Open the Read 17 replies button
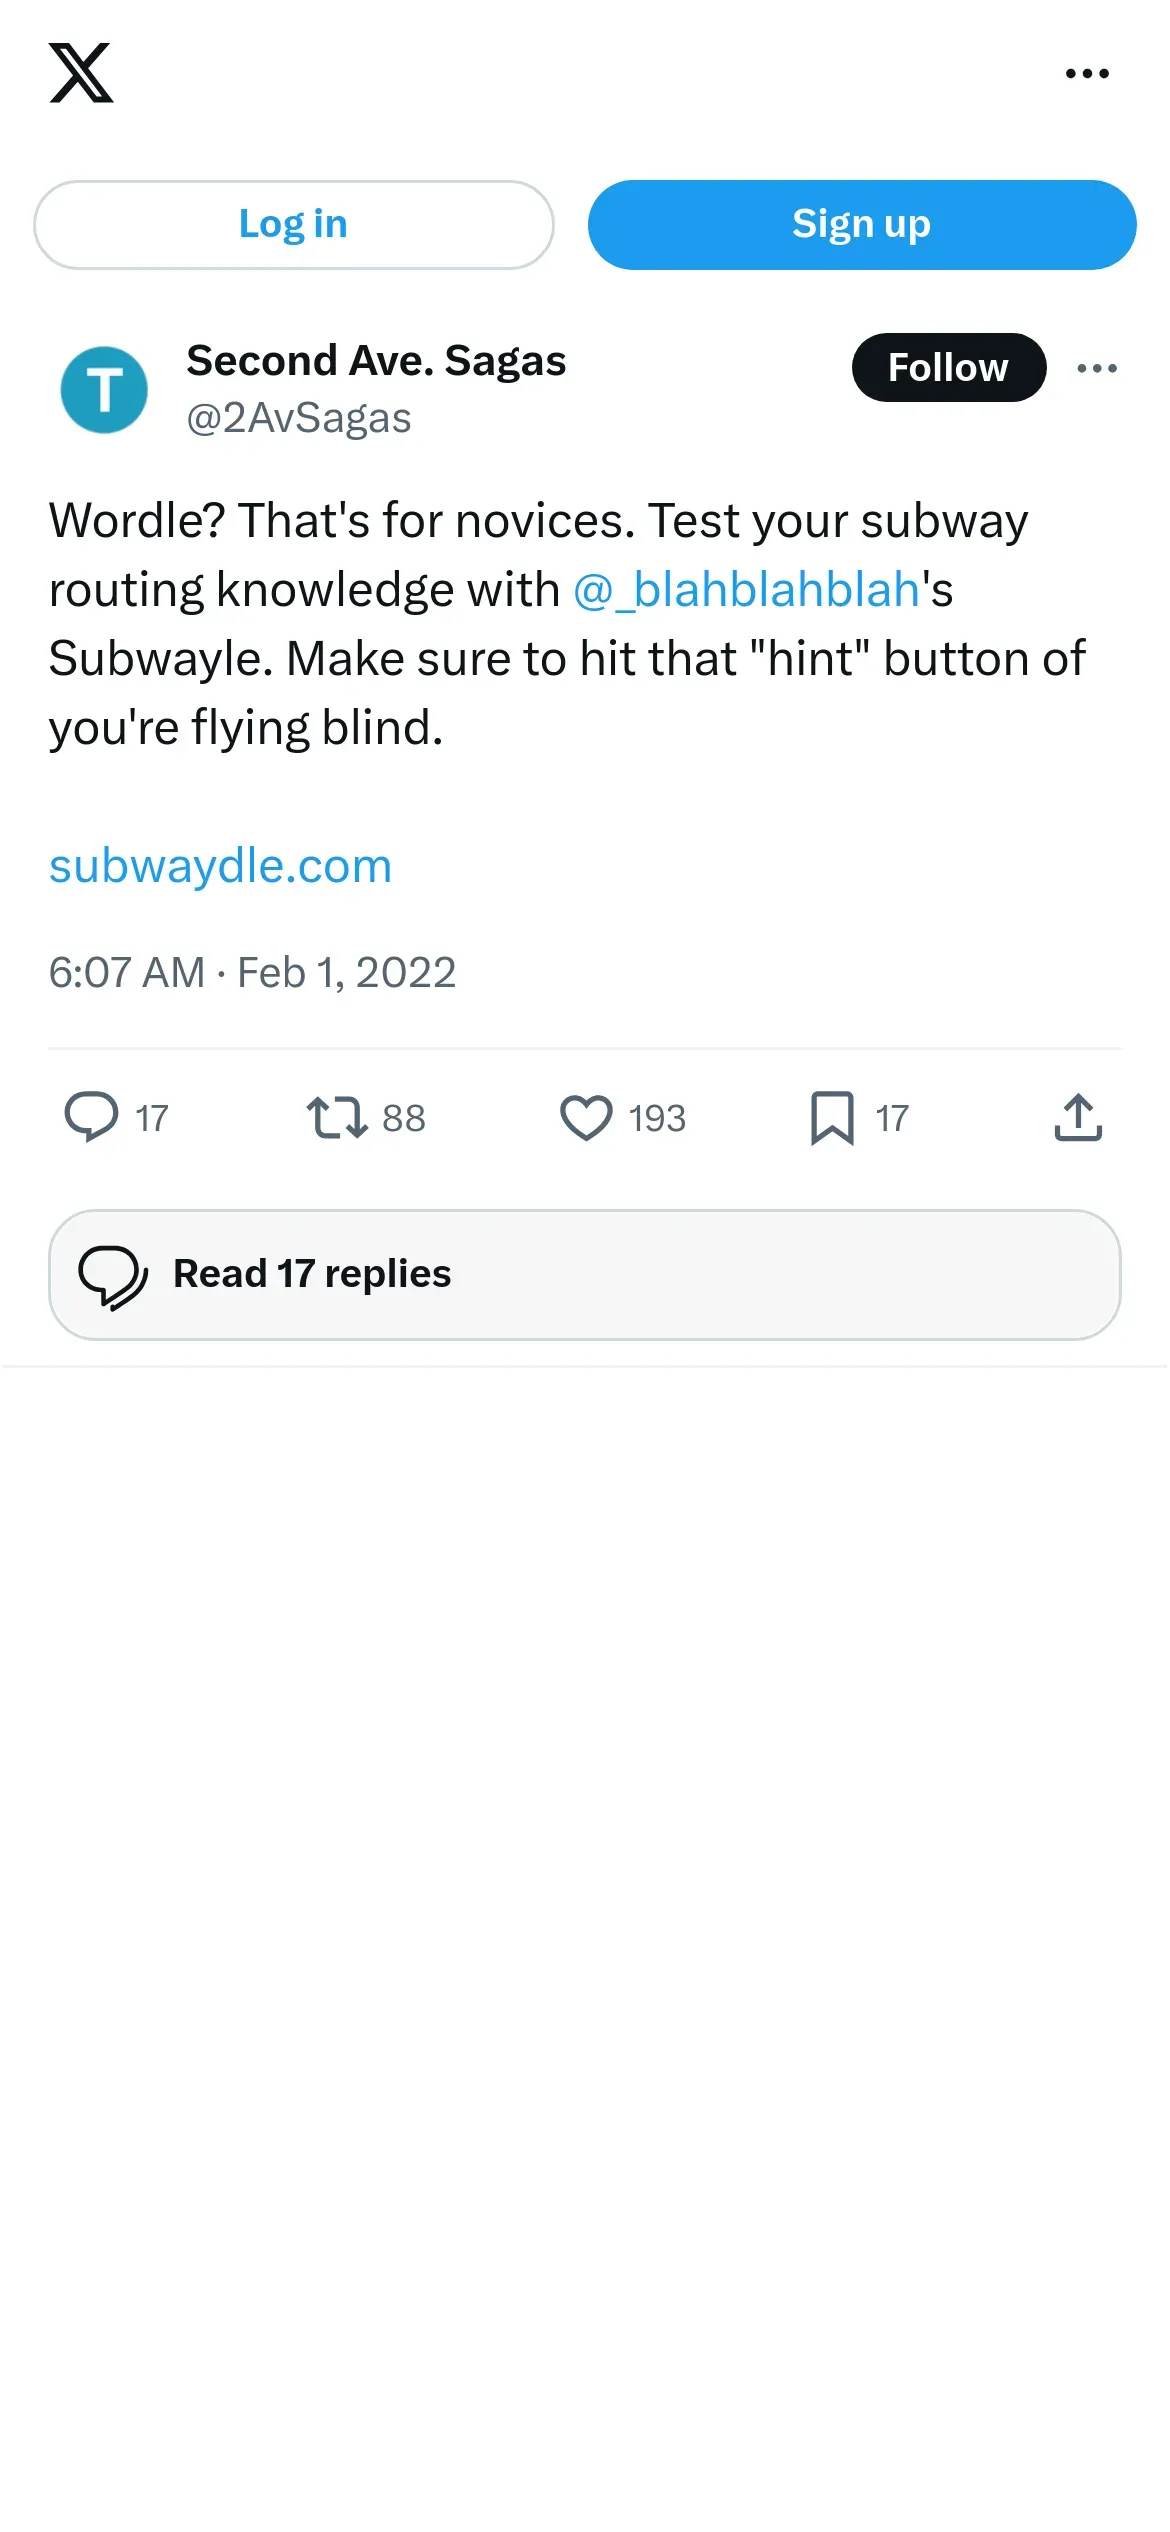This screenshot has height=2532, width=1170. [584, 1274]
